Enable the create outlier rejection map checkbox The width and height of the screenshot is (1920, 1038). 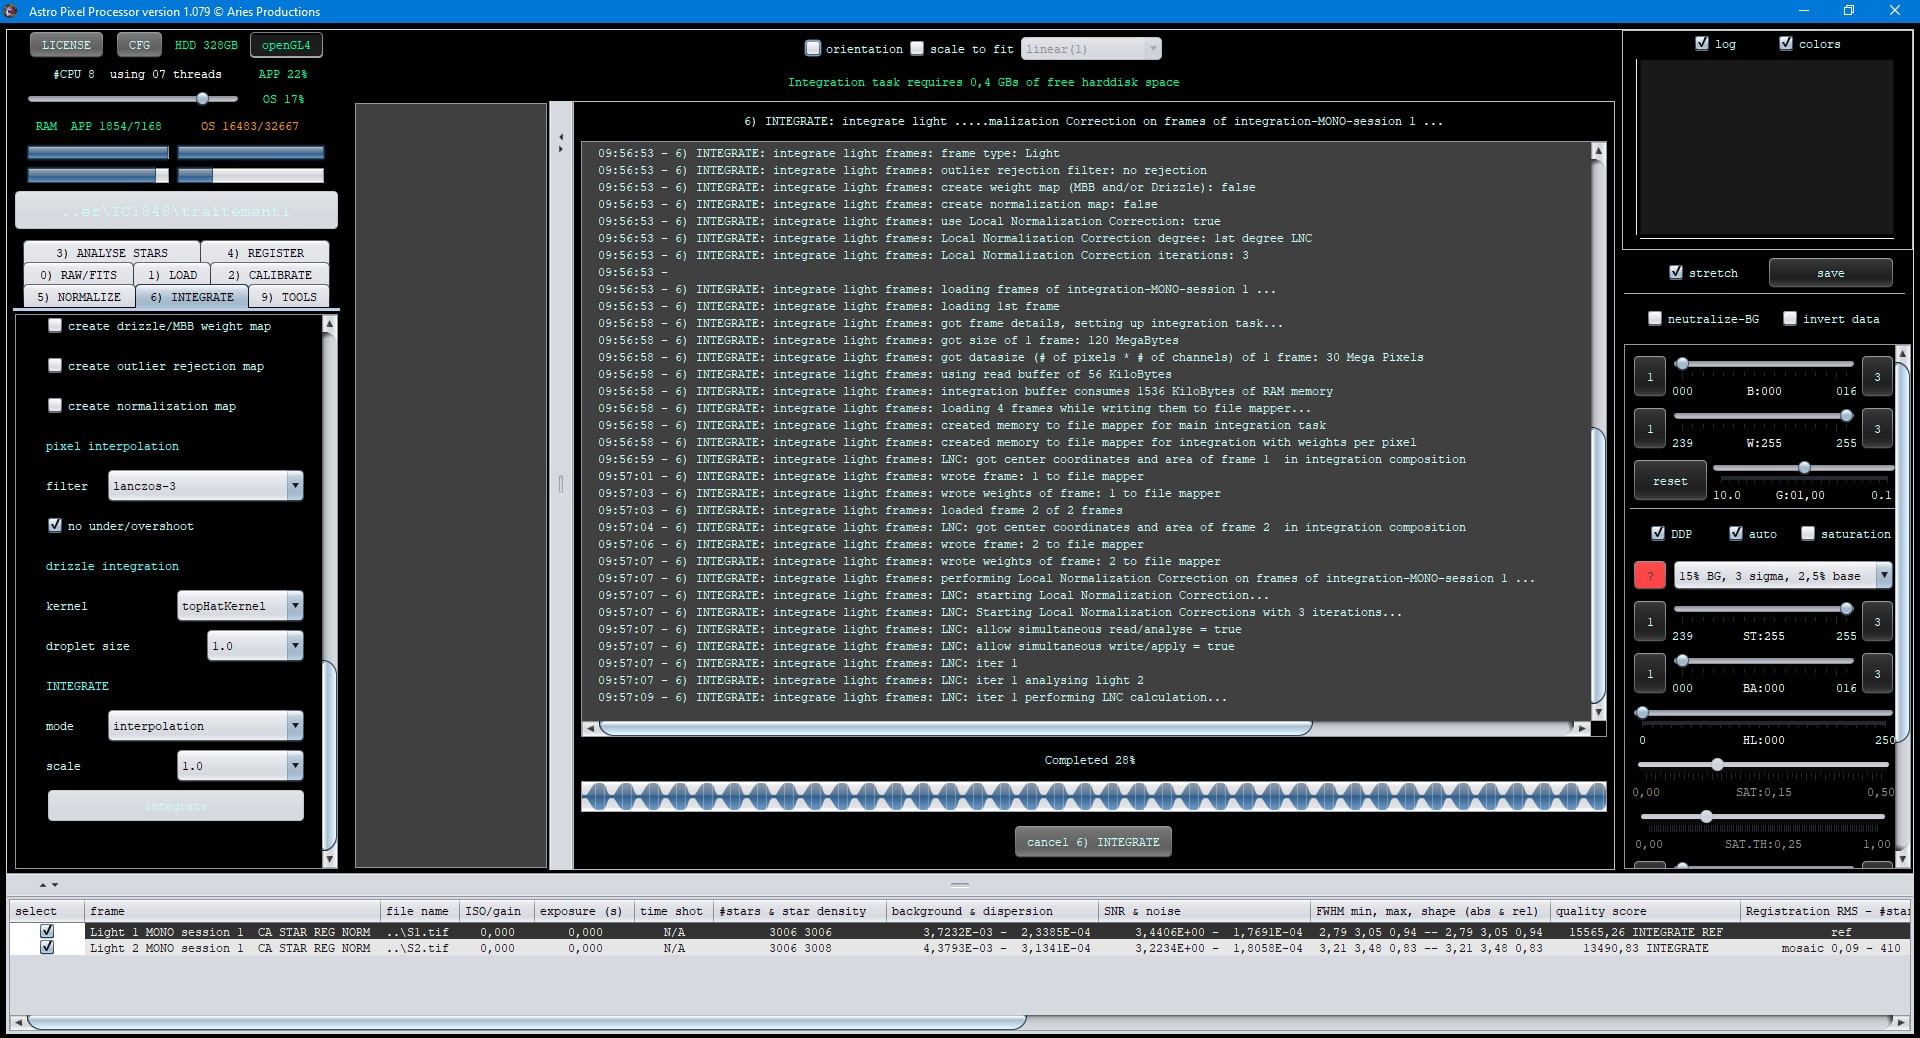[56, 366]
